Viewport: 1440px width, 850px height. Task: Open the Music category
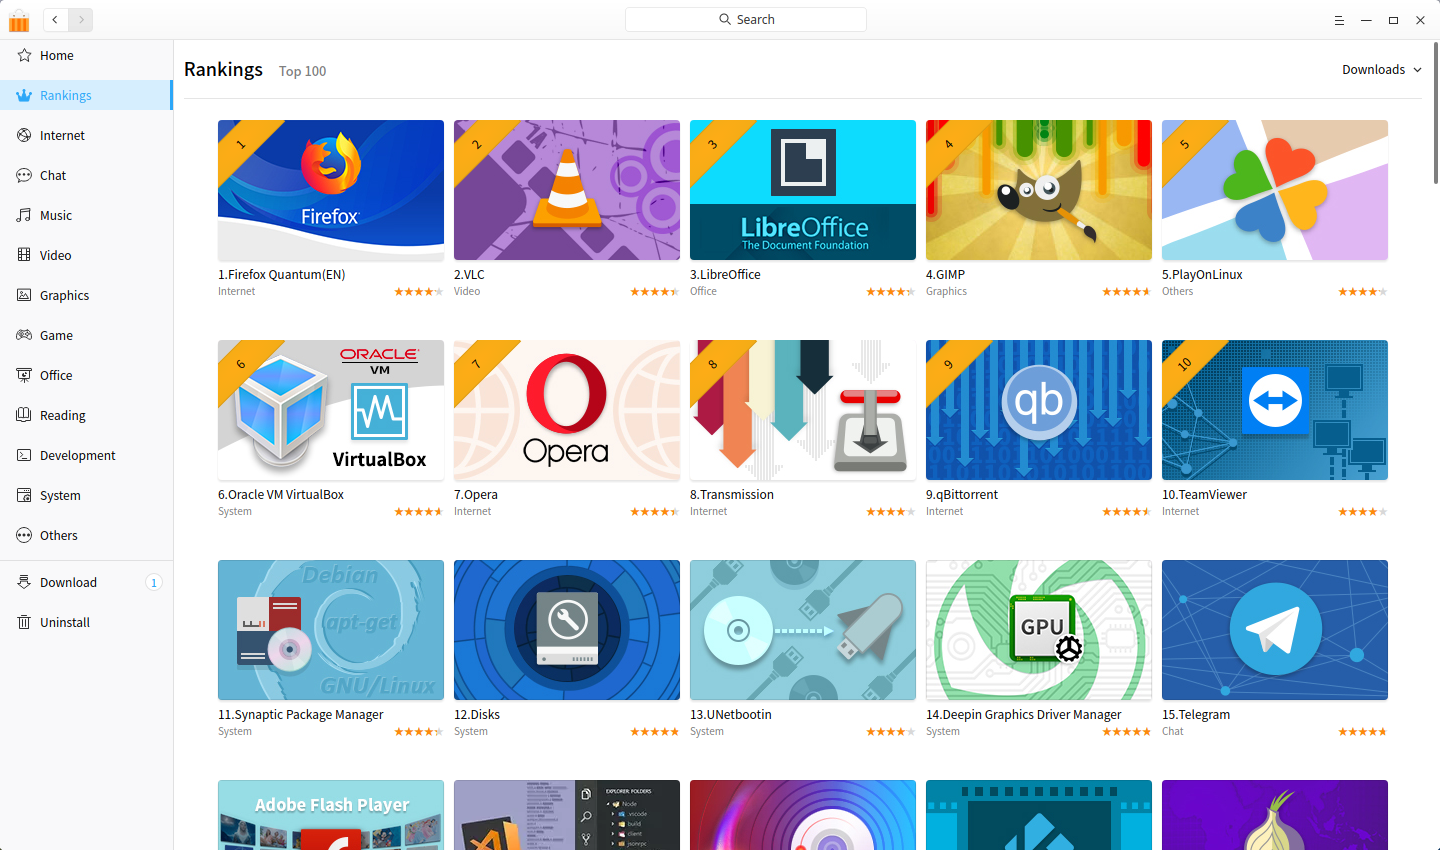86,215
